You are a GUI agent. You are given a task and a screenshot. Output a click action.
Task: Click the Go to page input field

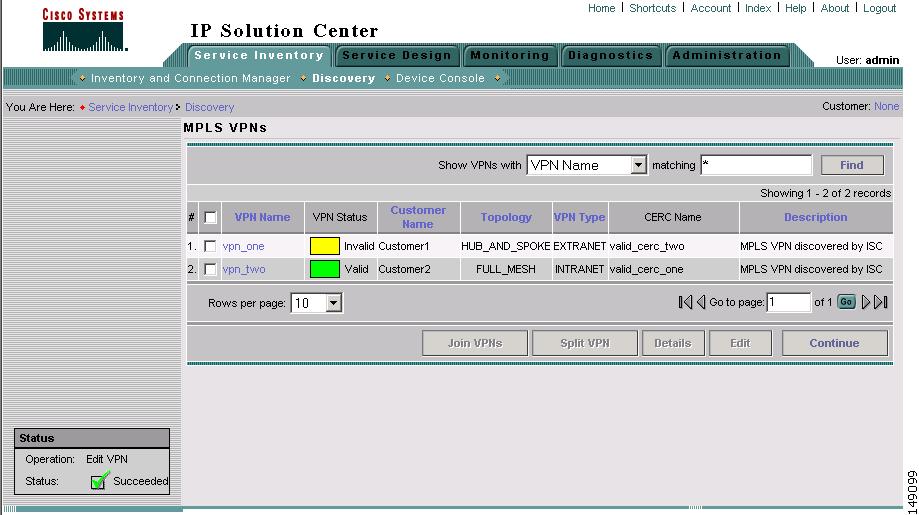789,302
